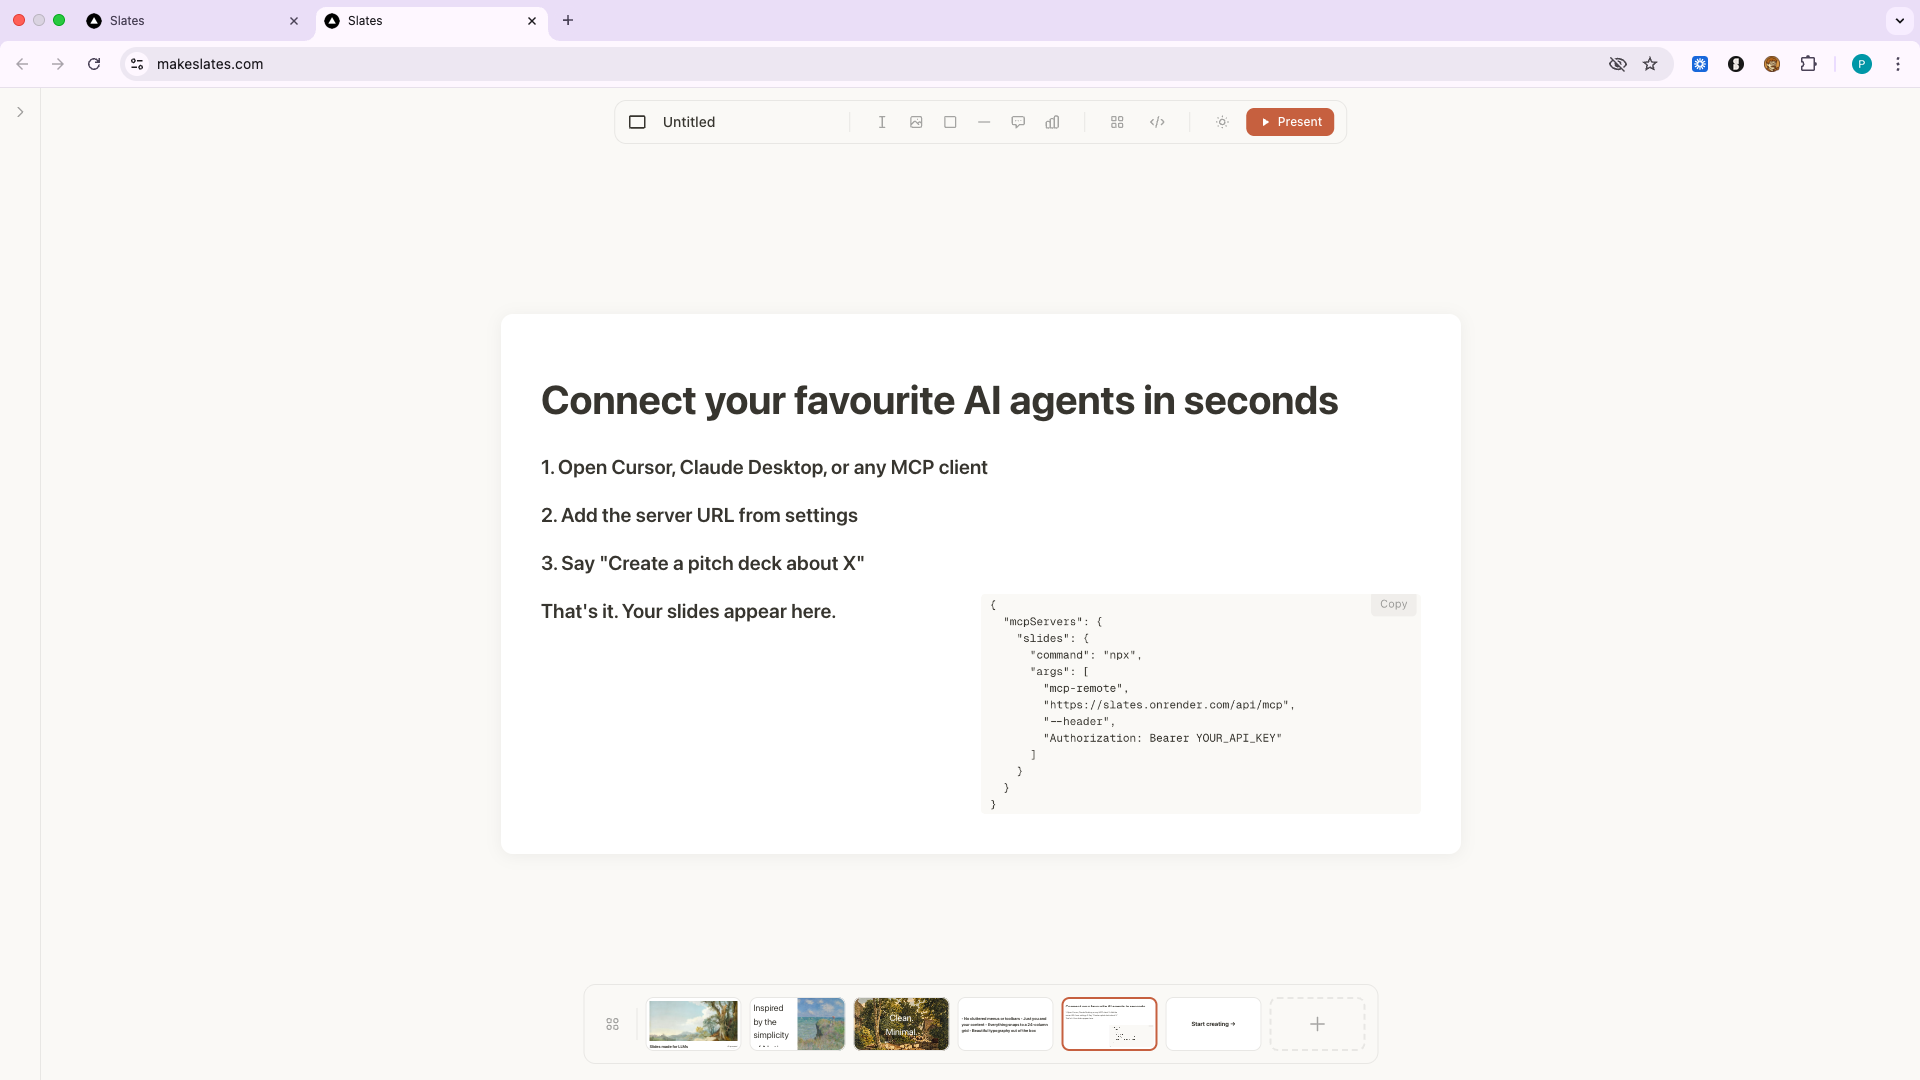This screenshot has width=1920, height=1080.
Task: Select the rectangle shape tool
Action: coord(950,122)
